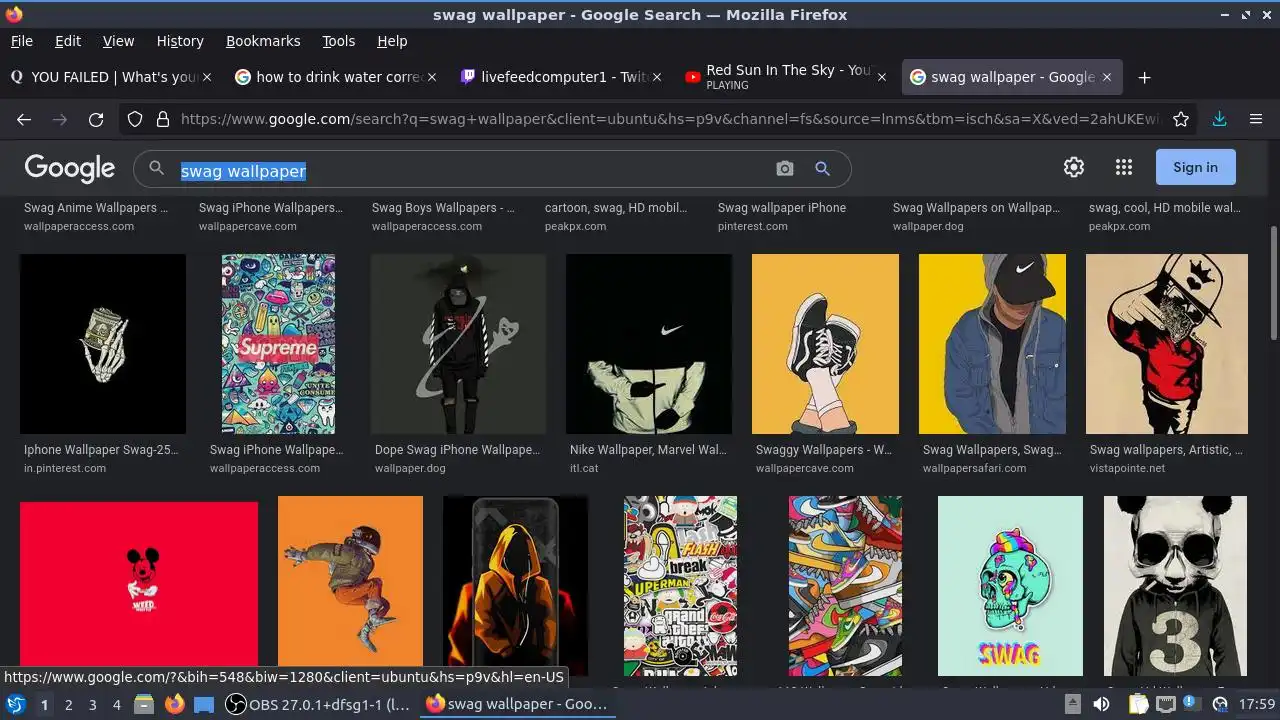Open the Firefox hamburger application menu

tap(1256, 119)
